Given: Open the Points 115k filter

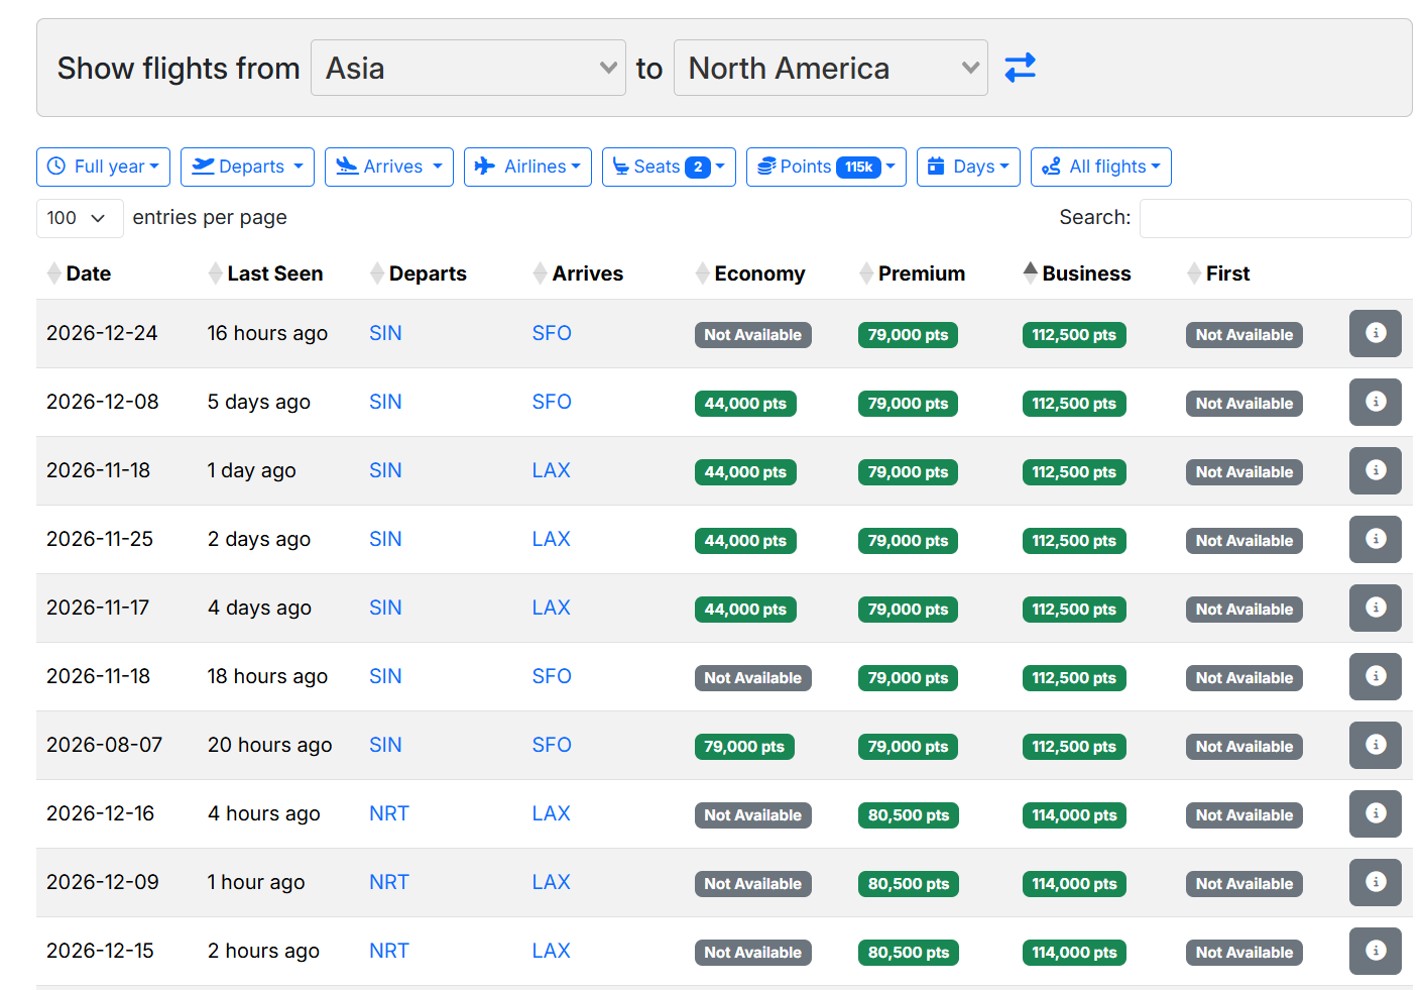Looking at the screenshot, I should (x=825, y=167).
